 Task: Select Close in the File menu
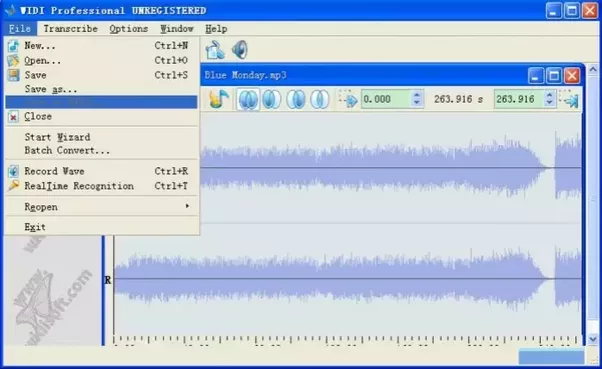[x=101, y=116]
